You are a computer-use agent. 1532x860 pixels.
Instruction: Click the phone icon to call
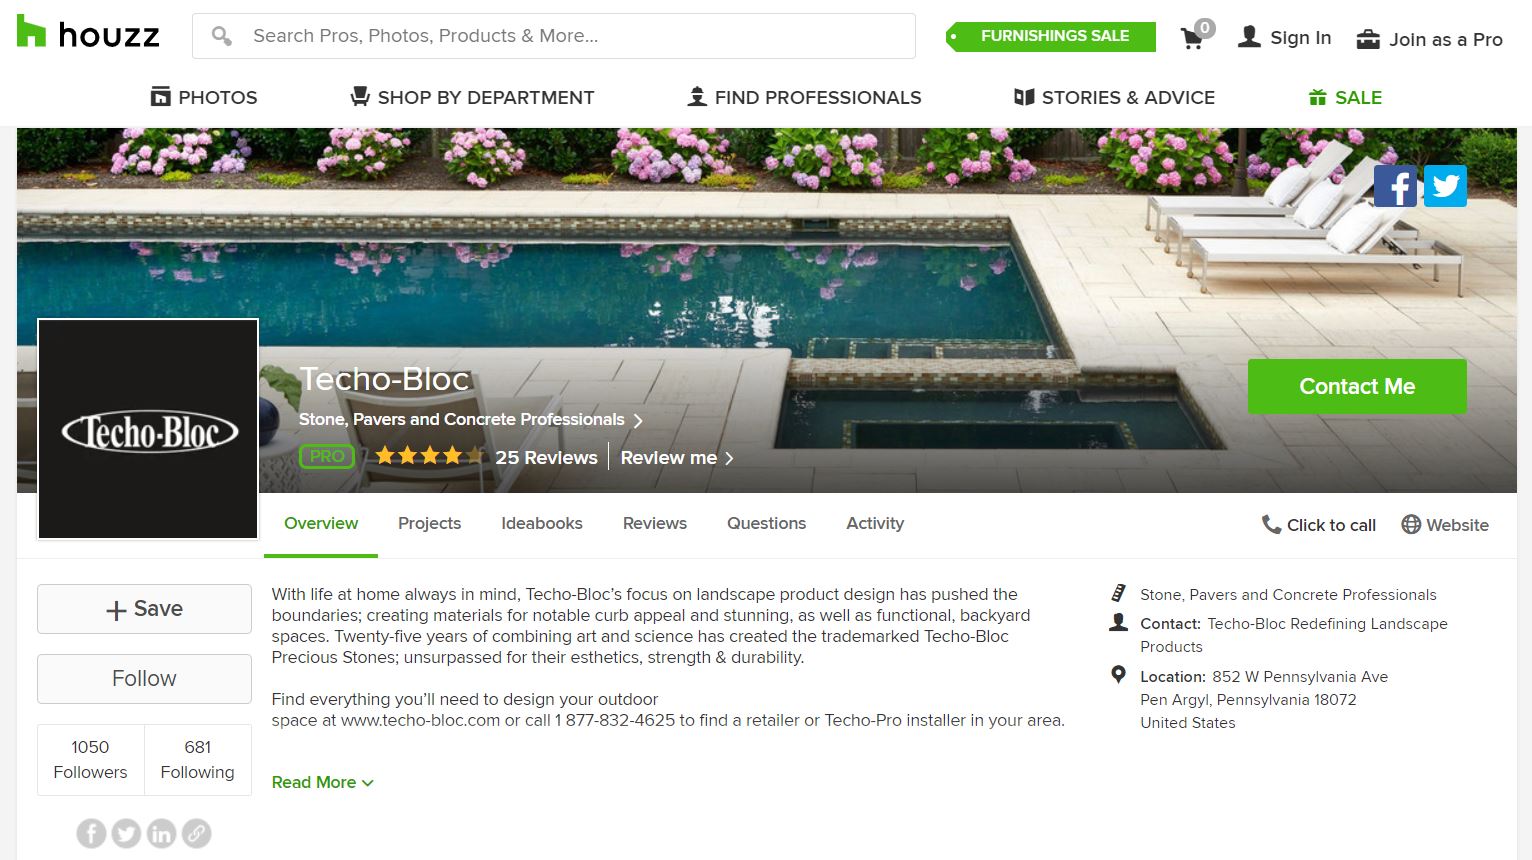pos(1271,524)
